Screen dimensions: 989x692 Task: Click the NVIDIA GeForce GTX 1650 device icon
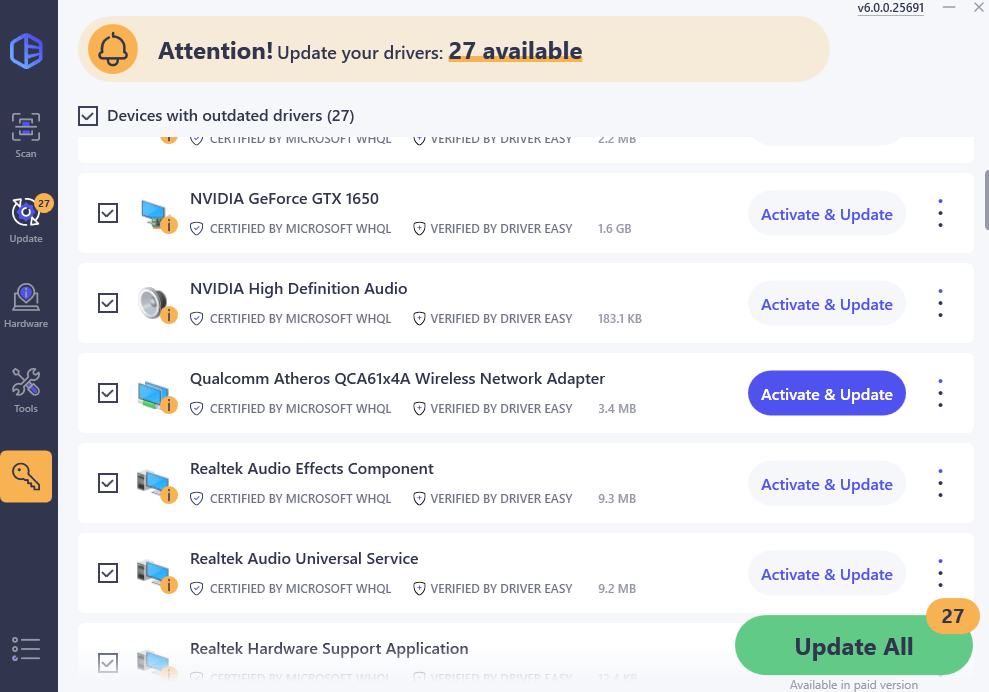157,214
